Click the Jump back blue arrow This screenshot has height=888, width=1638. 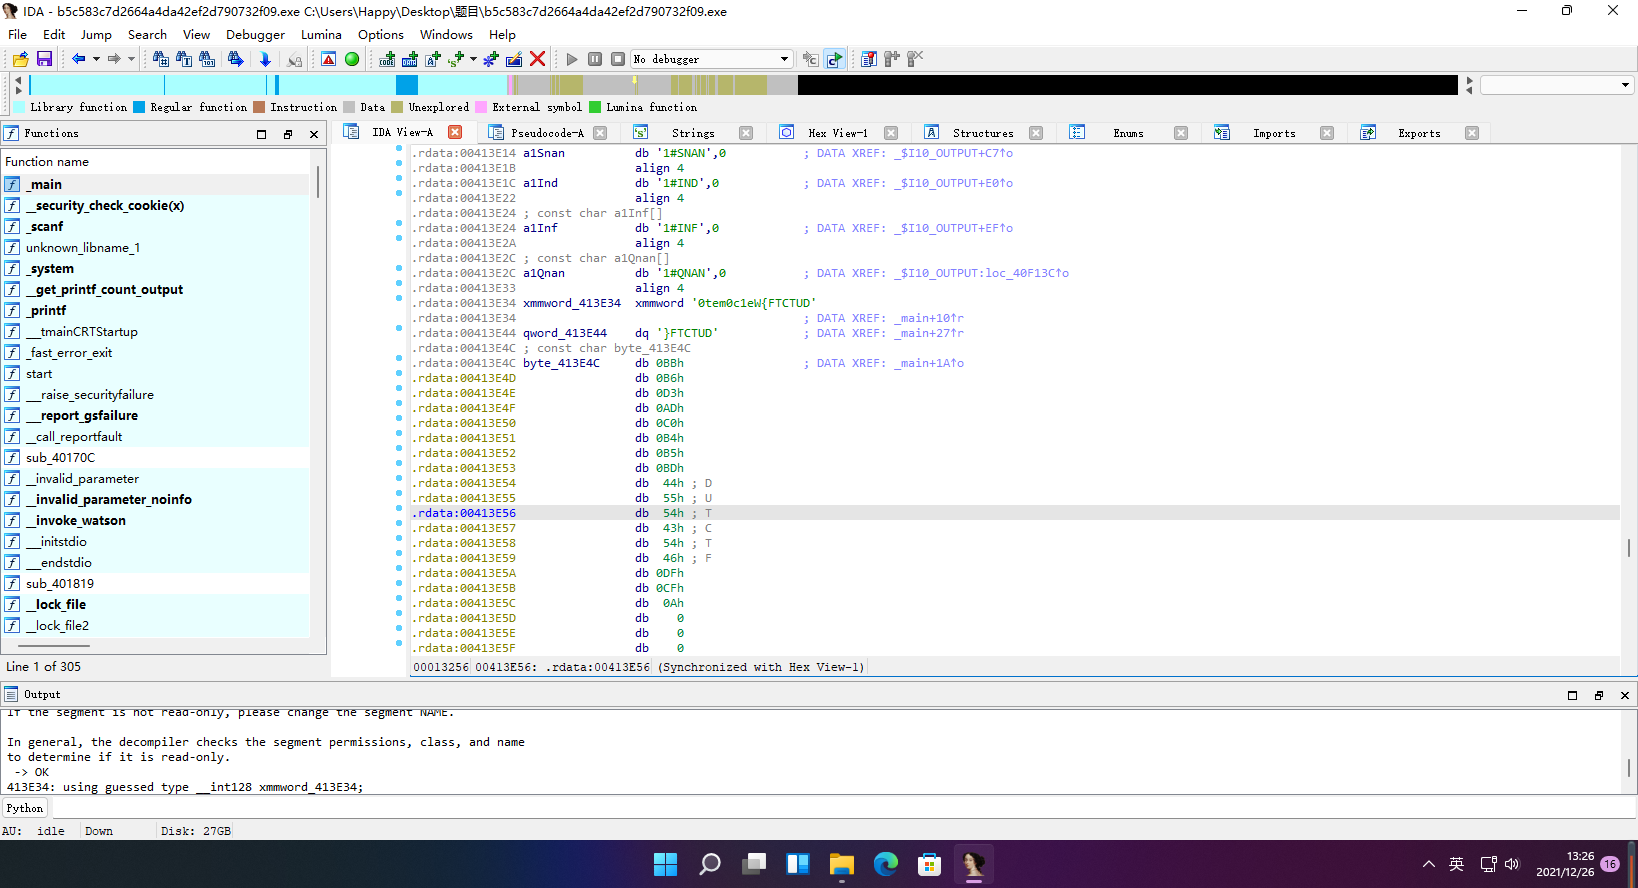tap(78, 59)
